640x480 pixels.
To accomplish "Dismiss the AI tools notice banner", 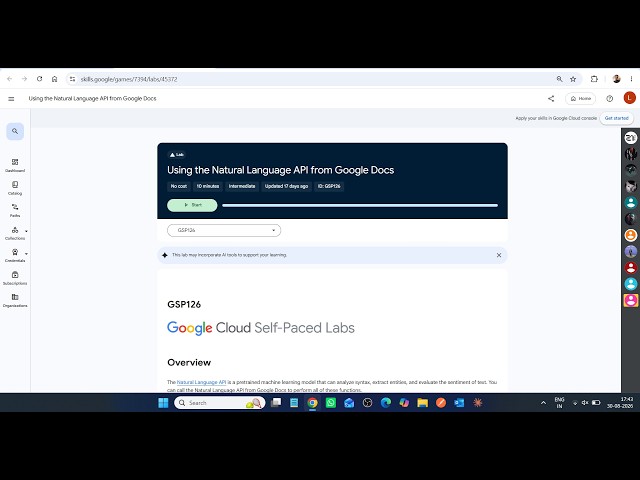I will (x=499, y=255).
